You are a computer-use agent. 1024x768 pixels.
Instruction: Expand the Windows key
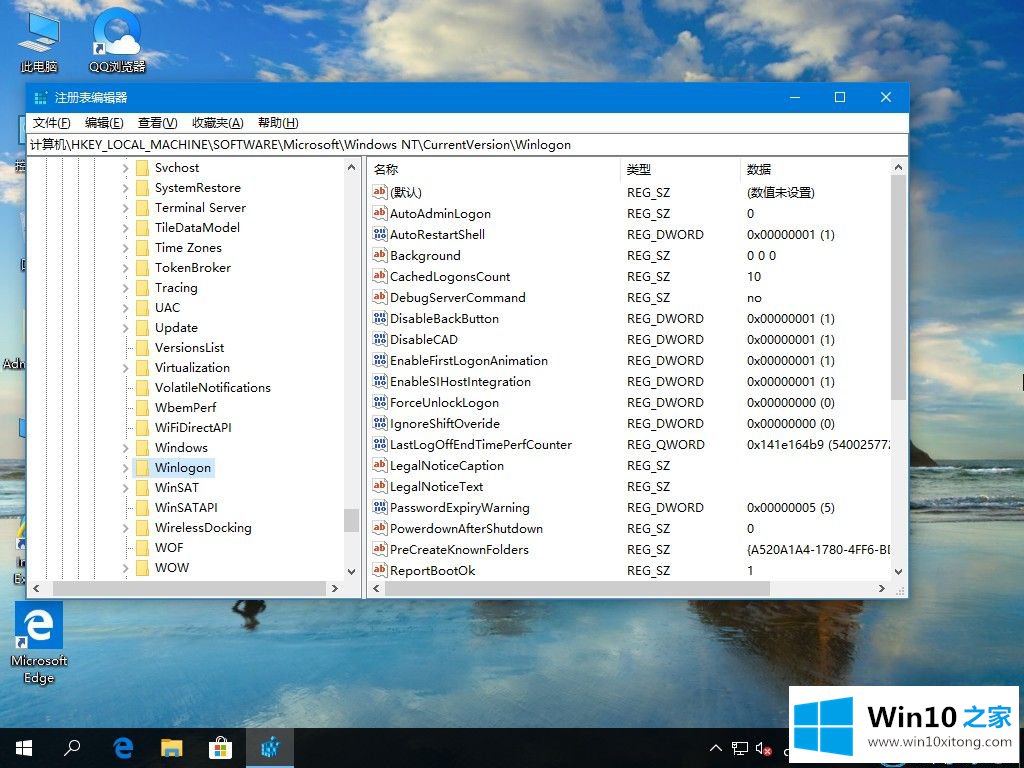125,448
